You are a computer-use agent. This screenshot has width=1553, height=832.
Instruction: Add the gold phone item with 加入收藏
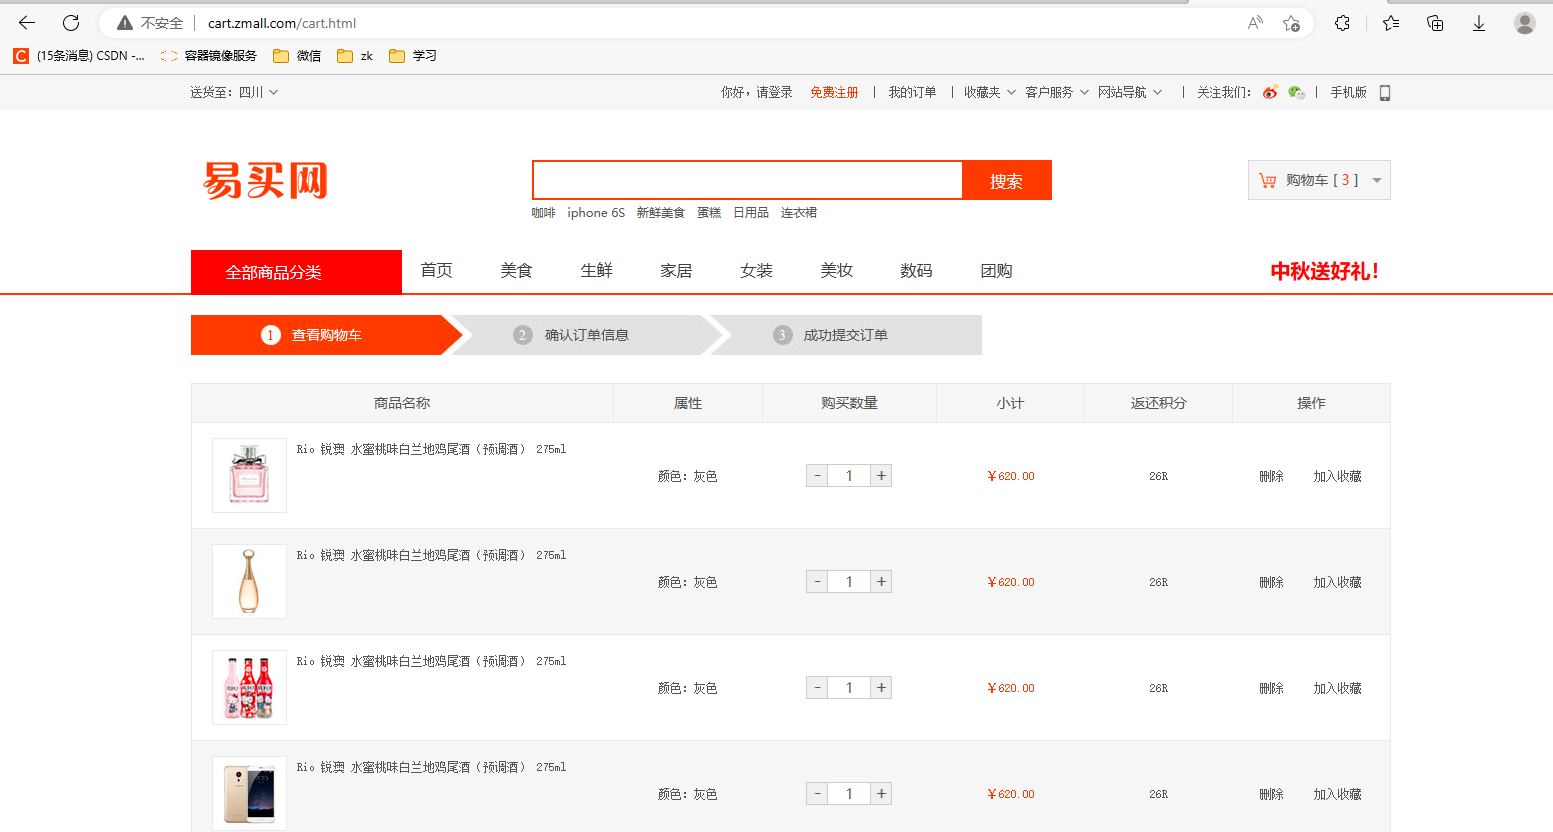(x=1337, y=795)
